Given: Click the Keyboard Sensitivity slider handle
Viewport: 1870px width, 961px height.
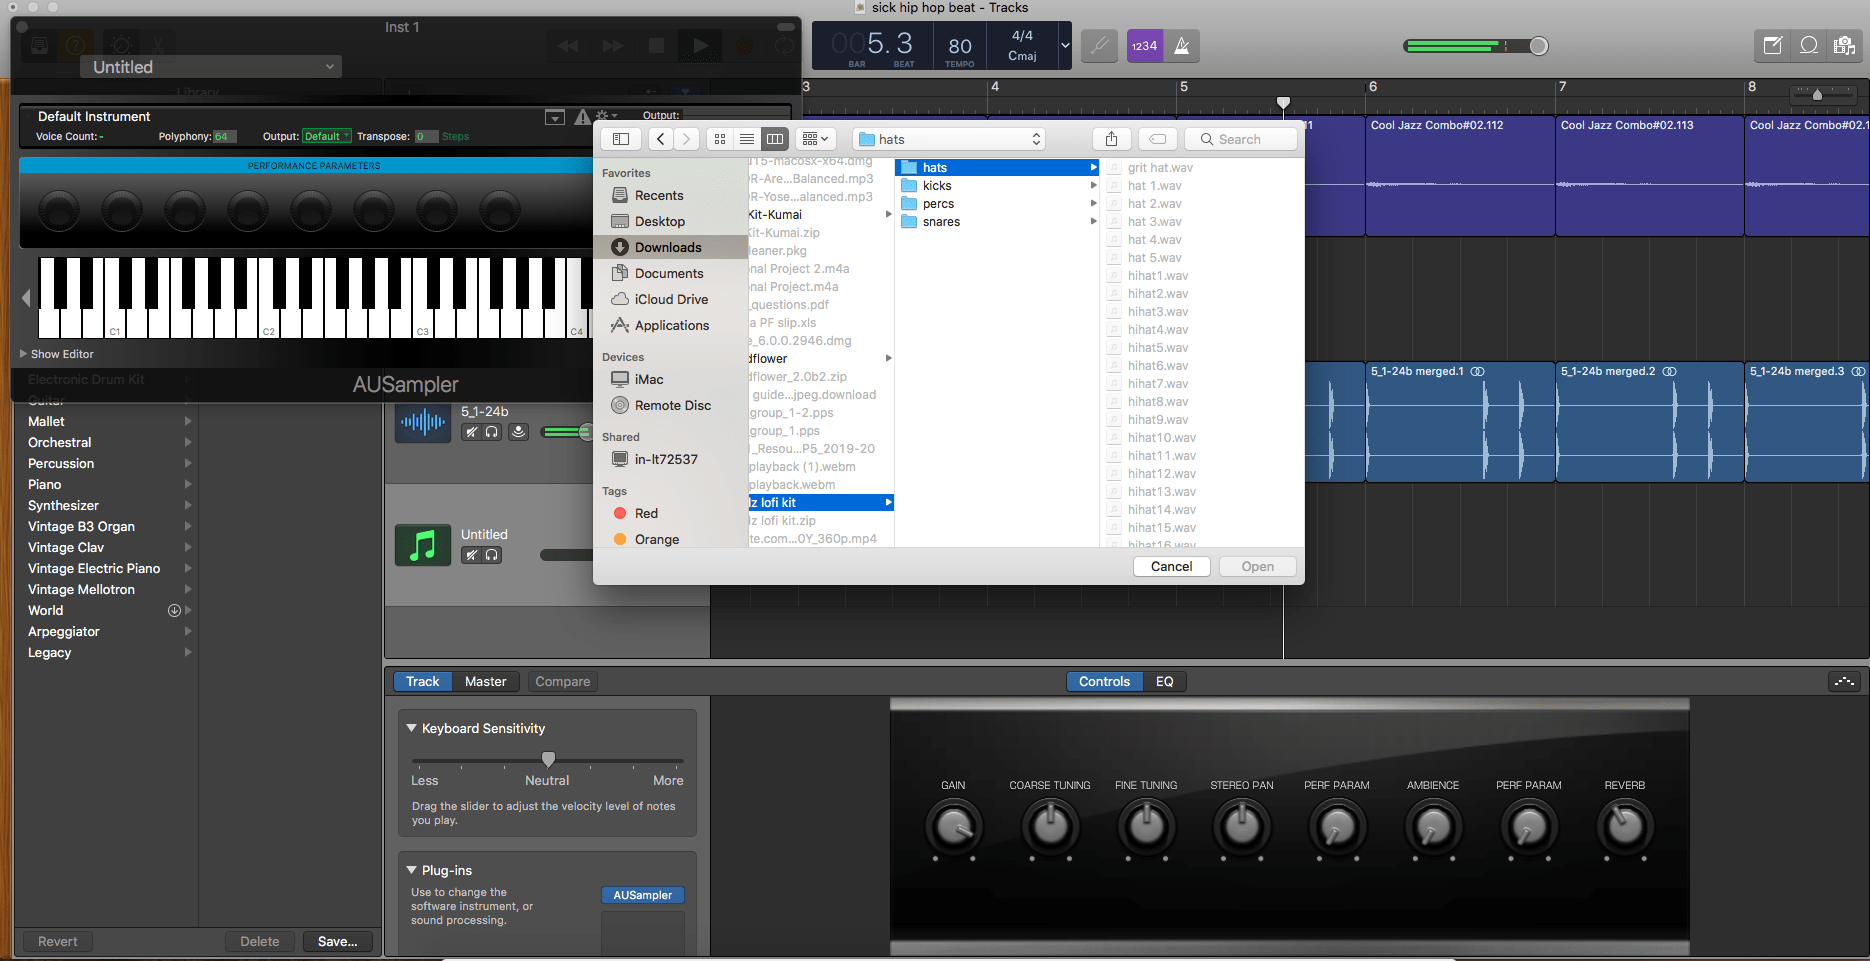Looking at the screenshot, I should tap(547, 758).
